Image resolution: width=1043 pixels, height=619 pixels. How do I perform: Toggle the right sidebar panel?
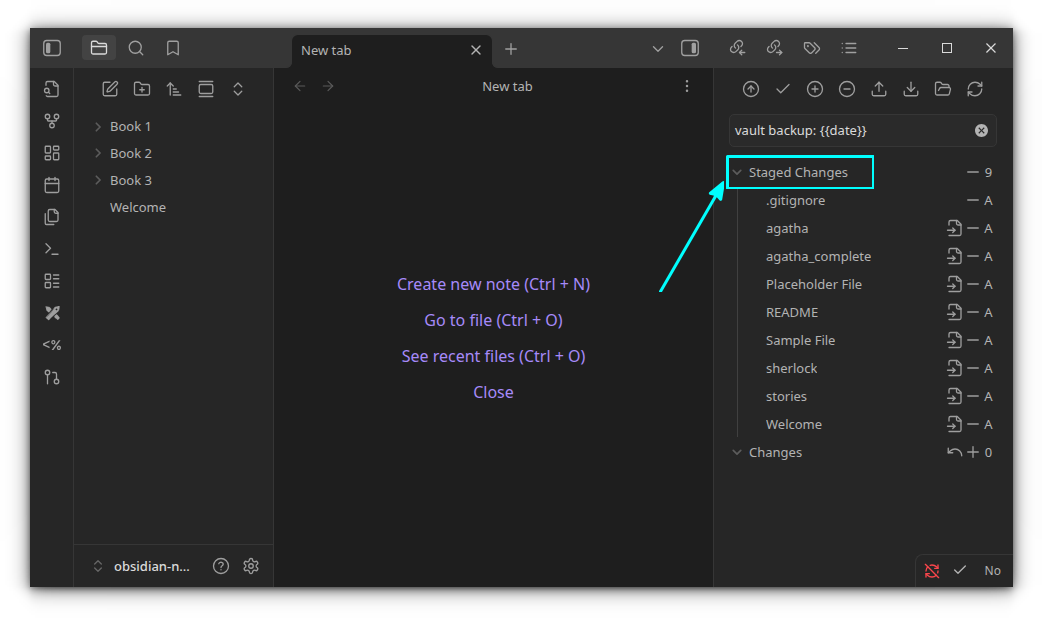click(690, 48)
